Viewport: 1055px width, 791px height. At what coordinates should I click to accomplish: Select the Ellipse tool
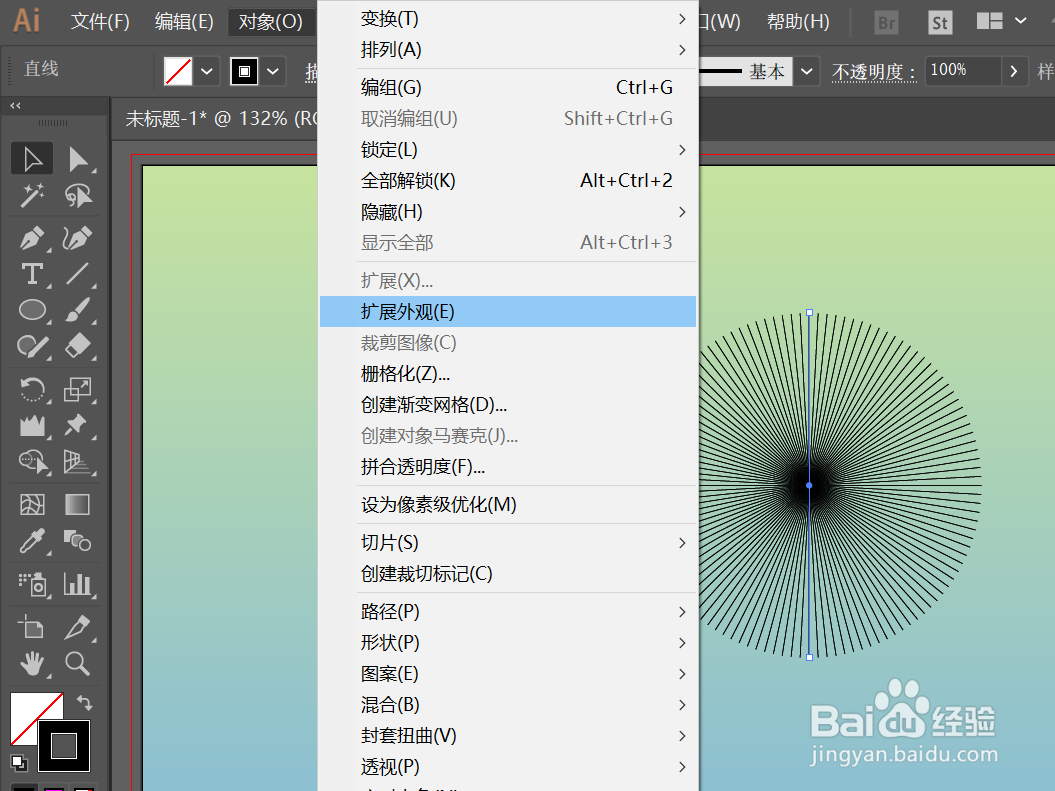click(32, 310)
